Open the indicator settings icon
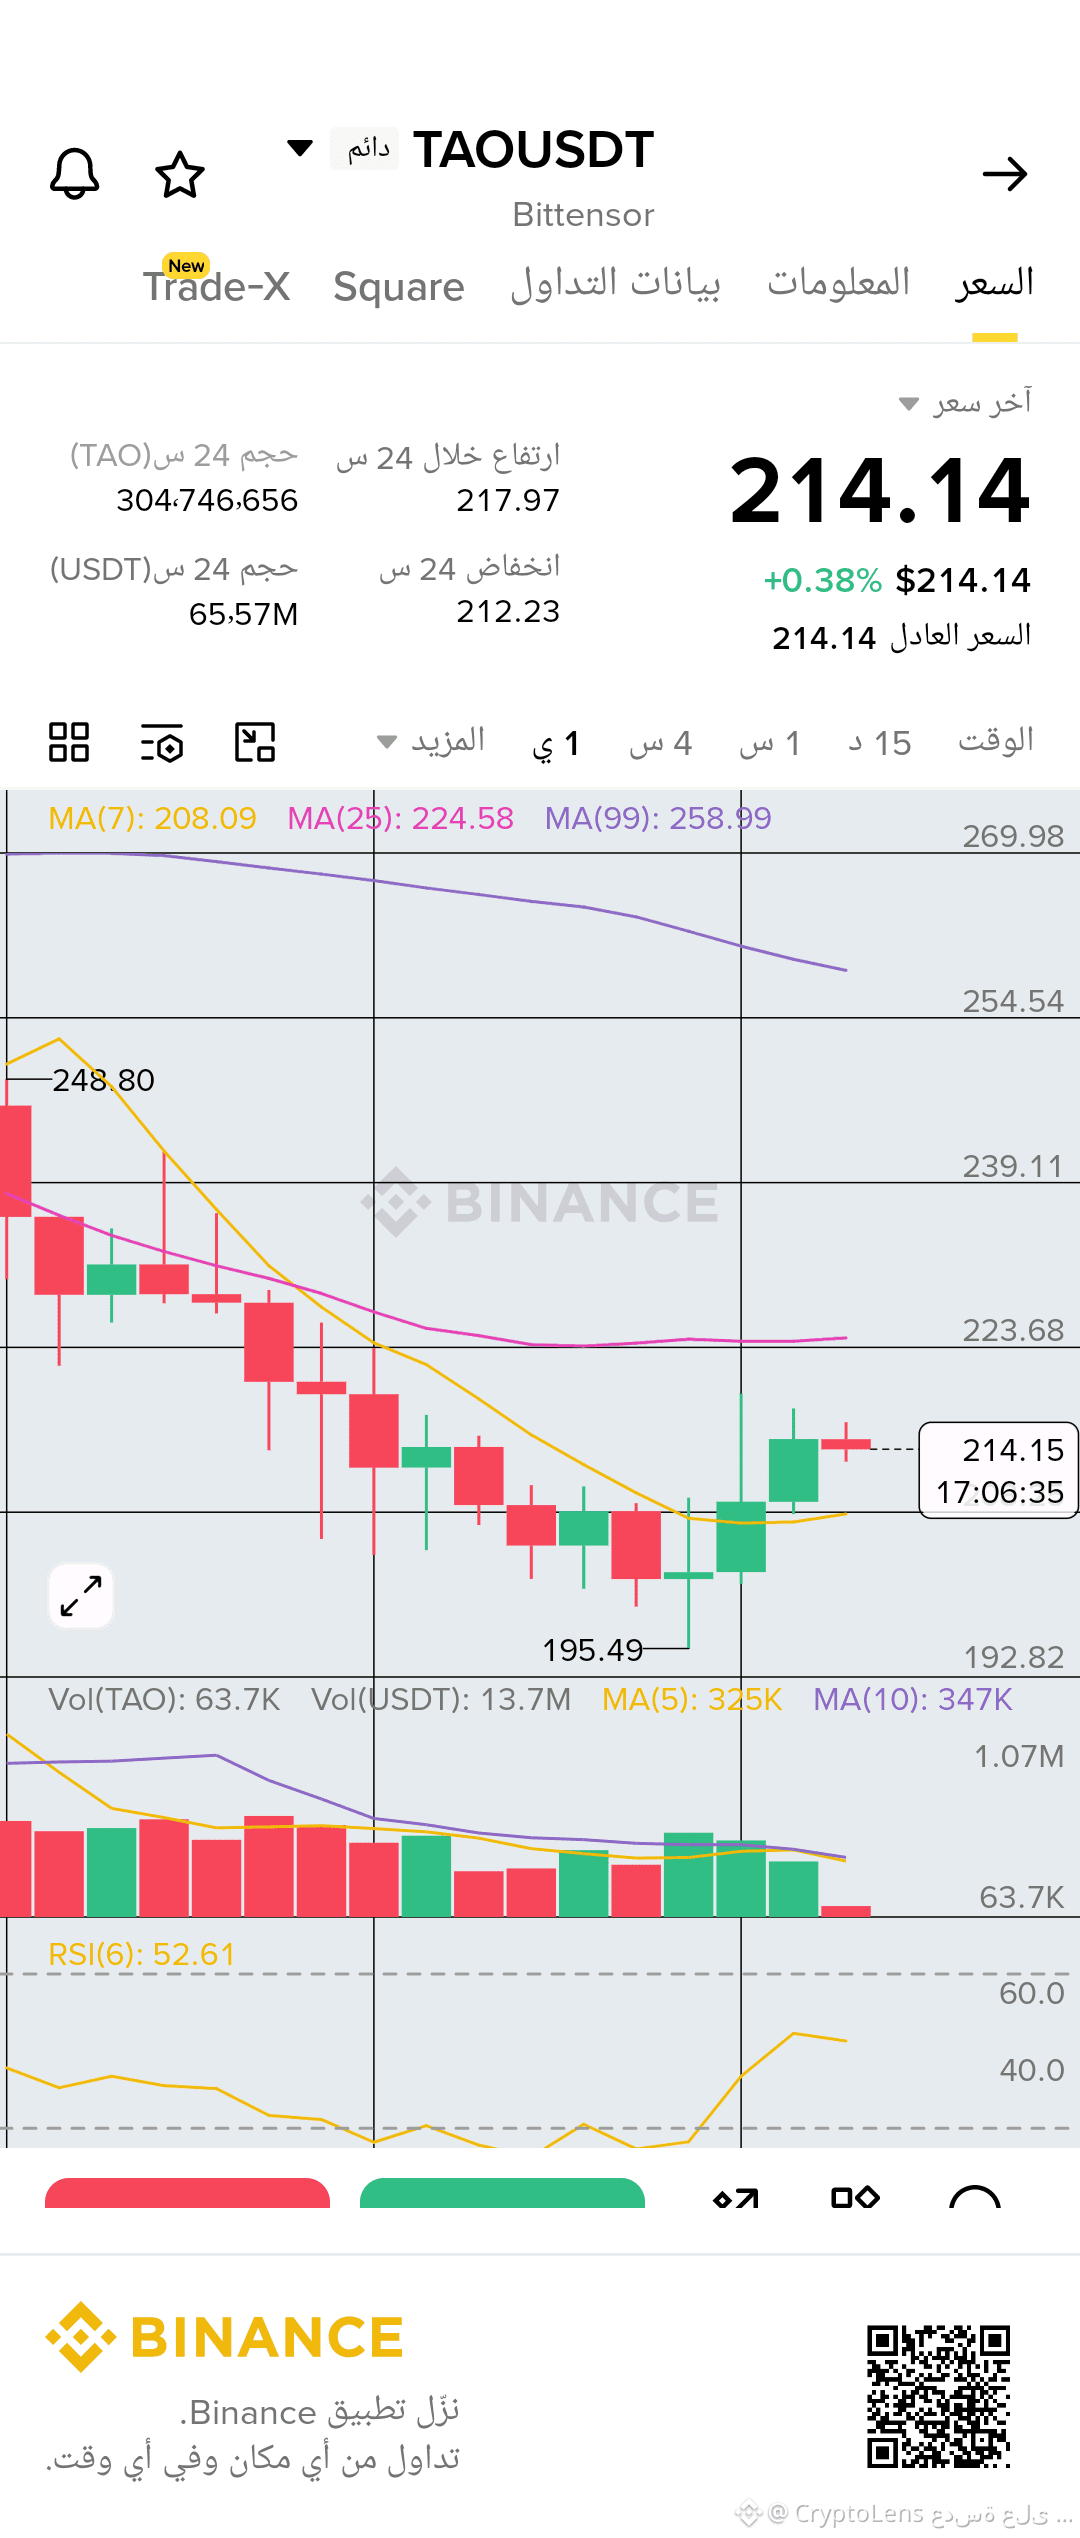Image resolution: width=1080 pixels, height=2538 pixels. (x=162, y=742)
